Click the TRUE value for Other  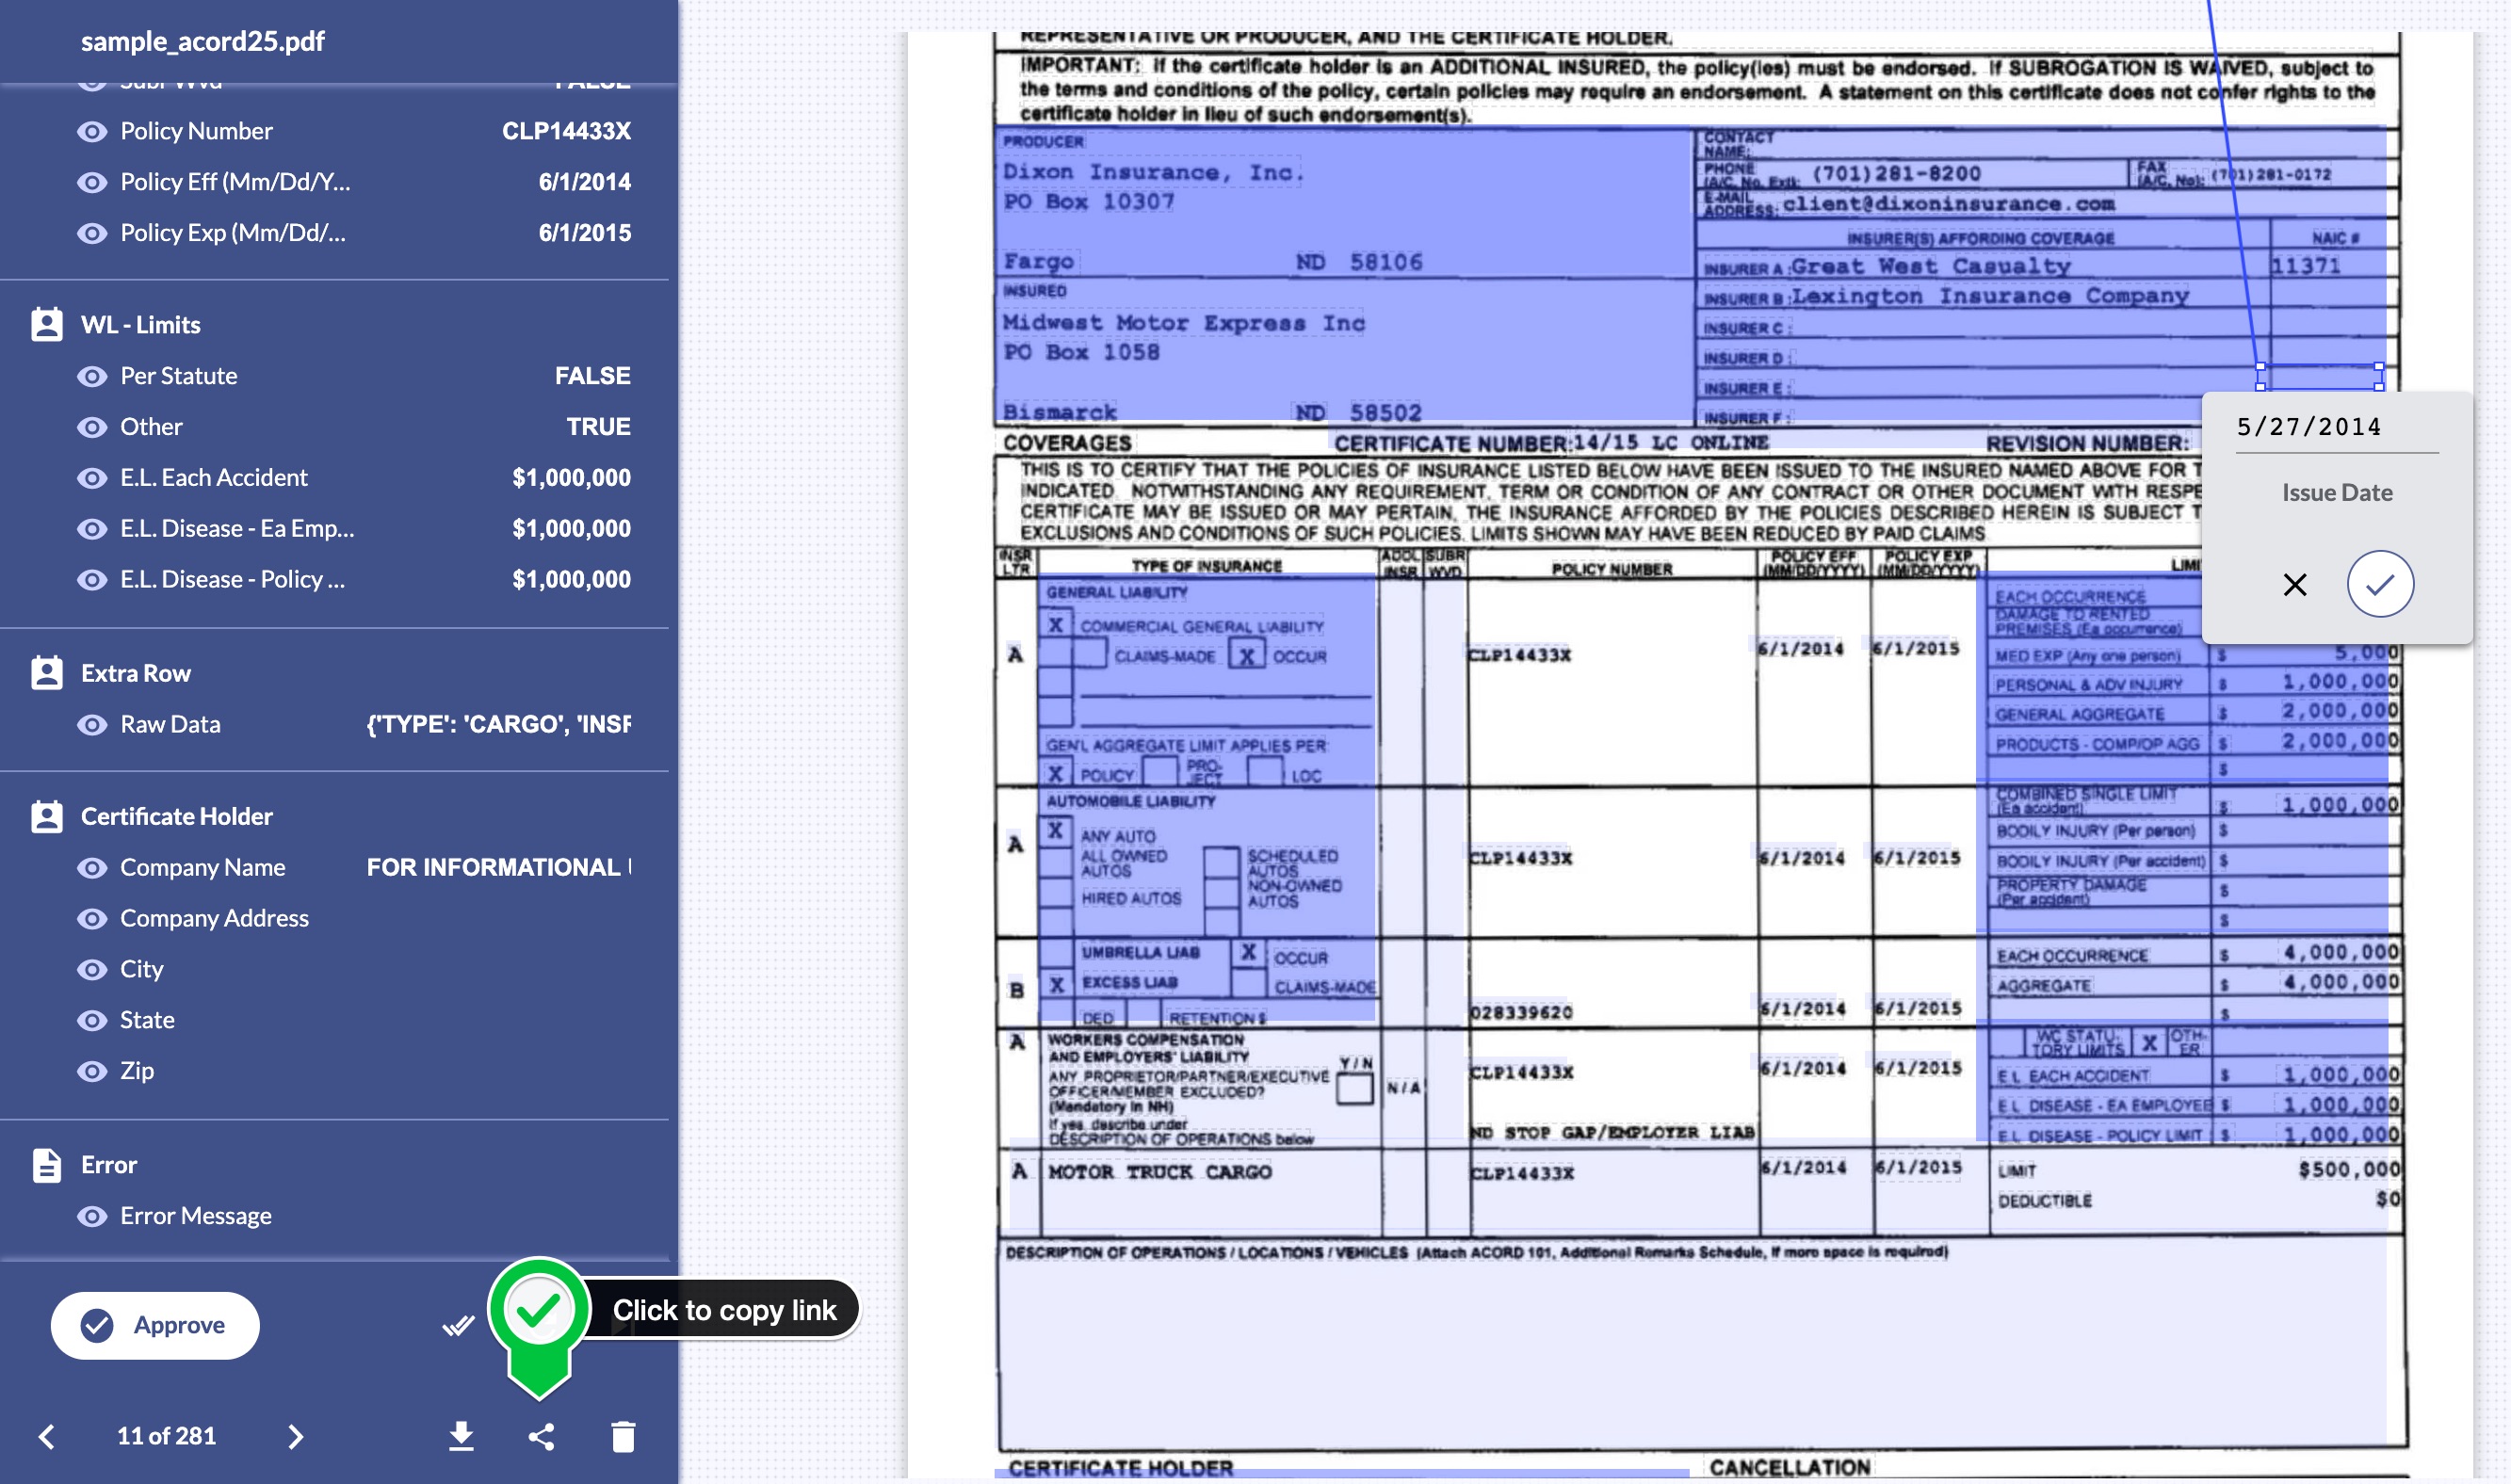(598, 428)
